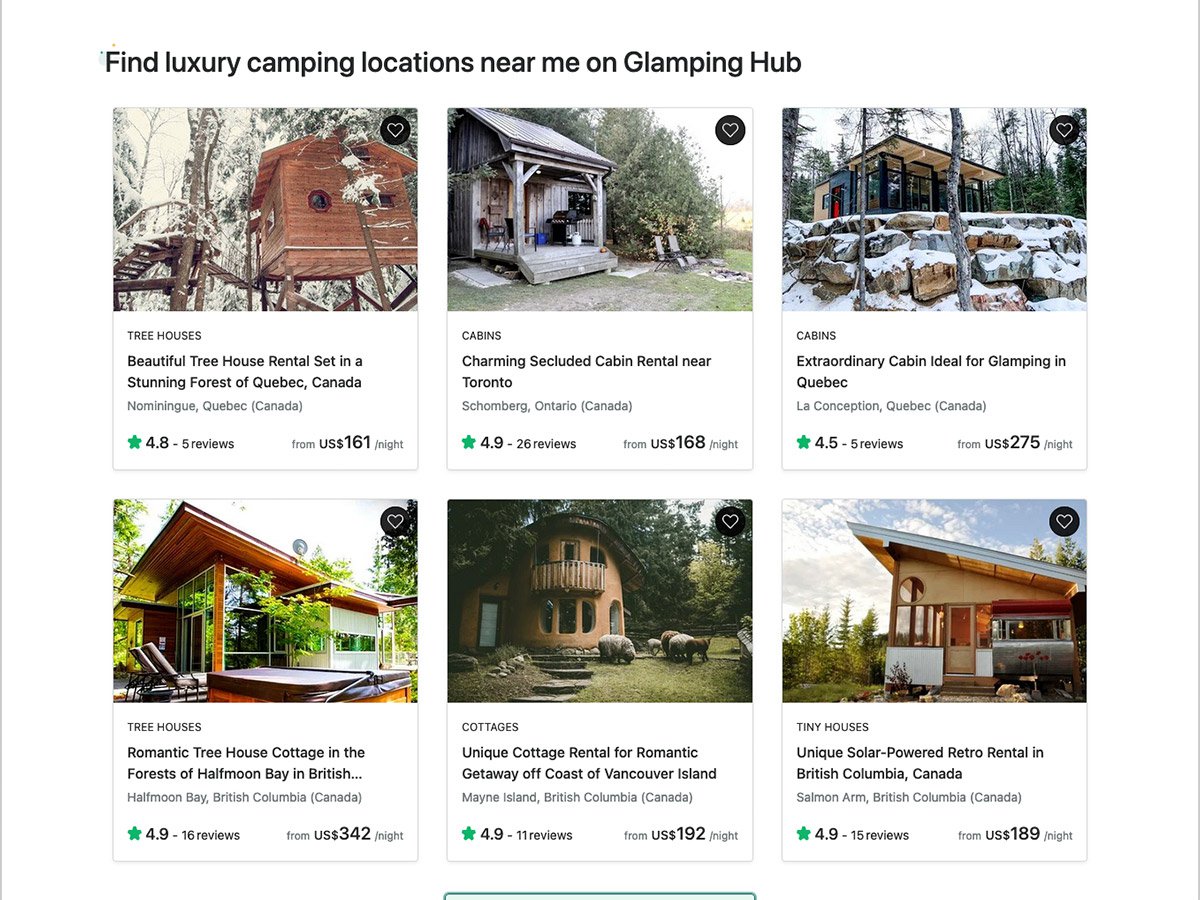This screenshot has width=1200, height=900.
Task: Click heart icon on Schomberg cabin listing
Action: [730, 130]
